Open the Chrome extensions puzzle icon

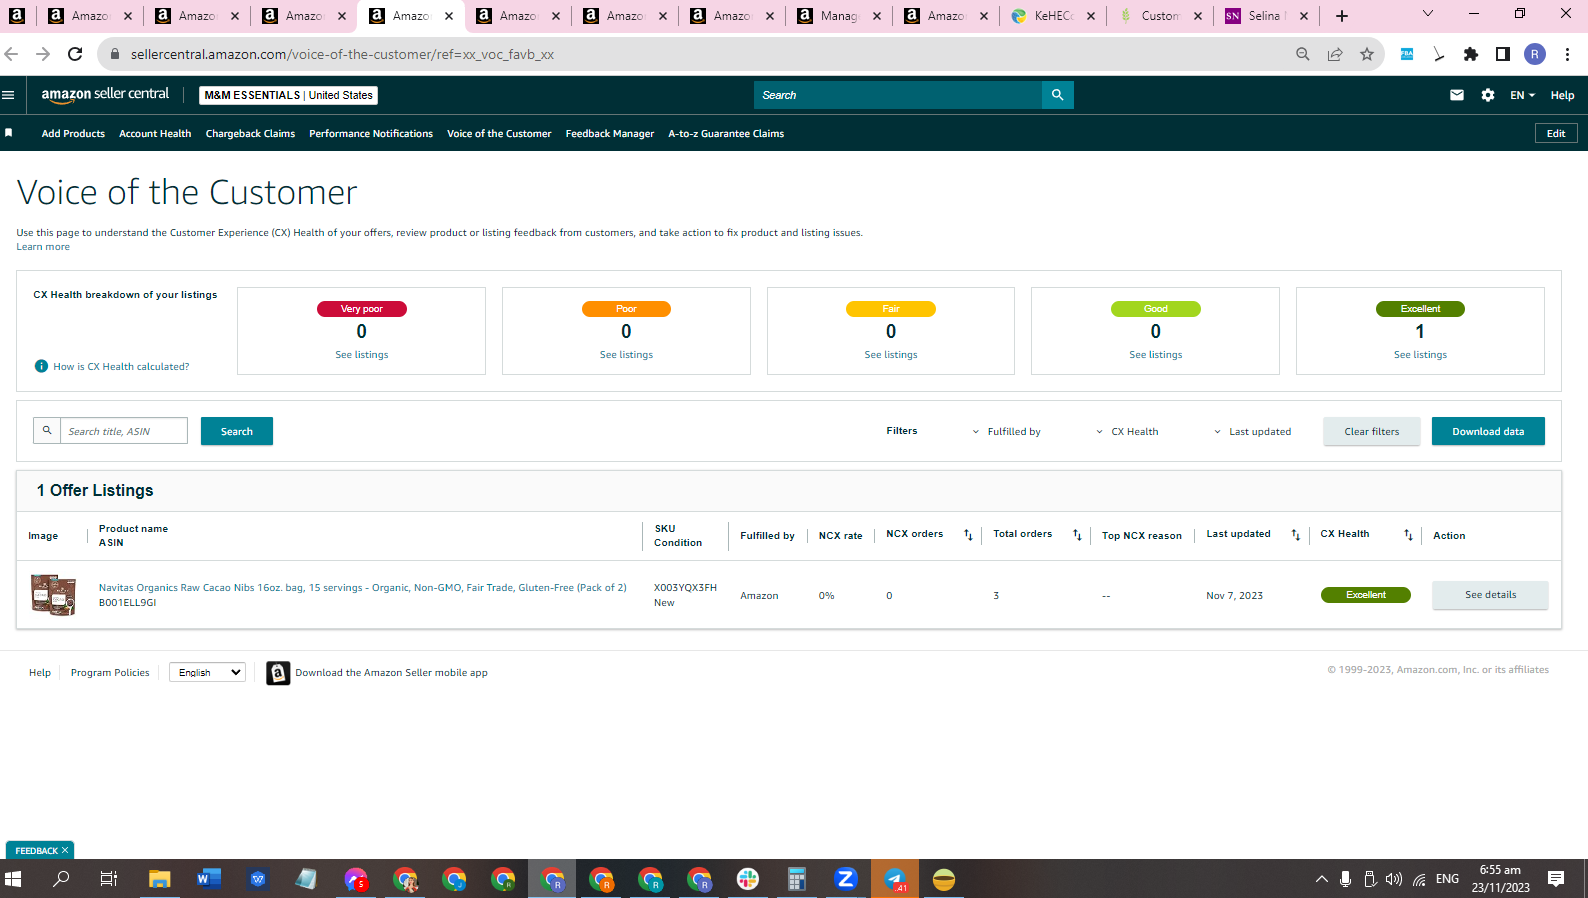pyautogui.click(x=1471, y=54)
